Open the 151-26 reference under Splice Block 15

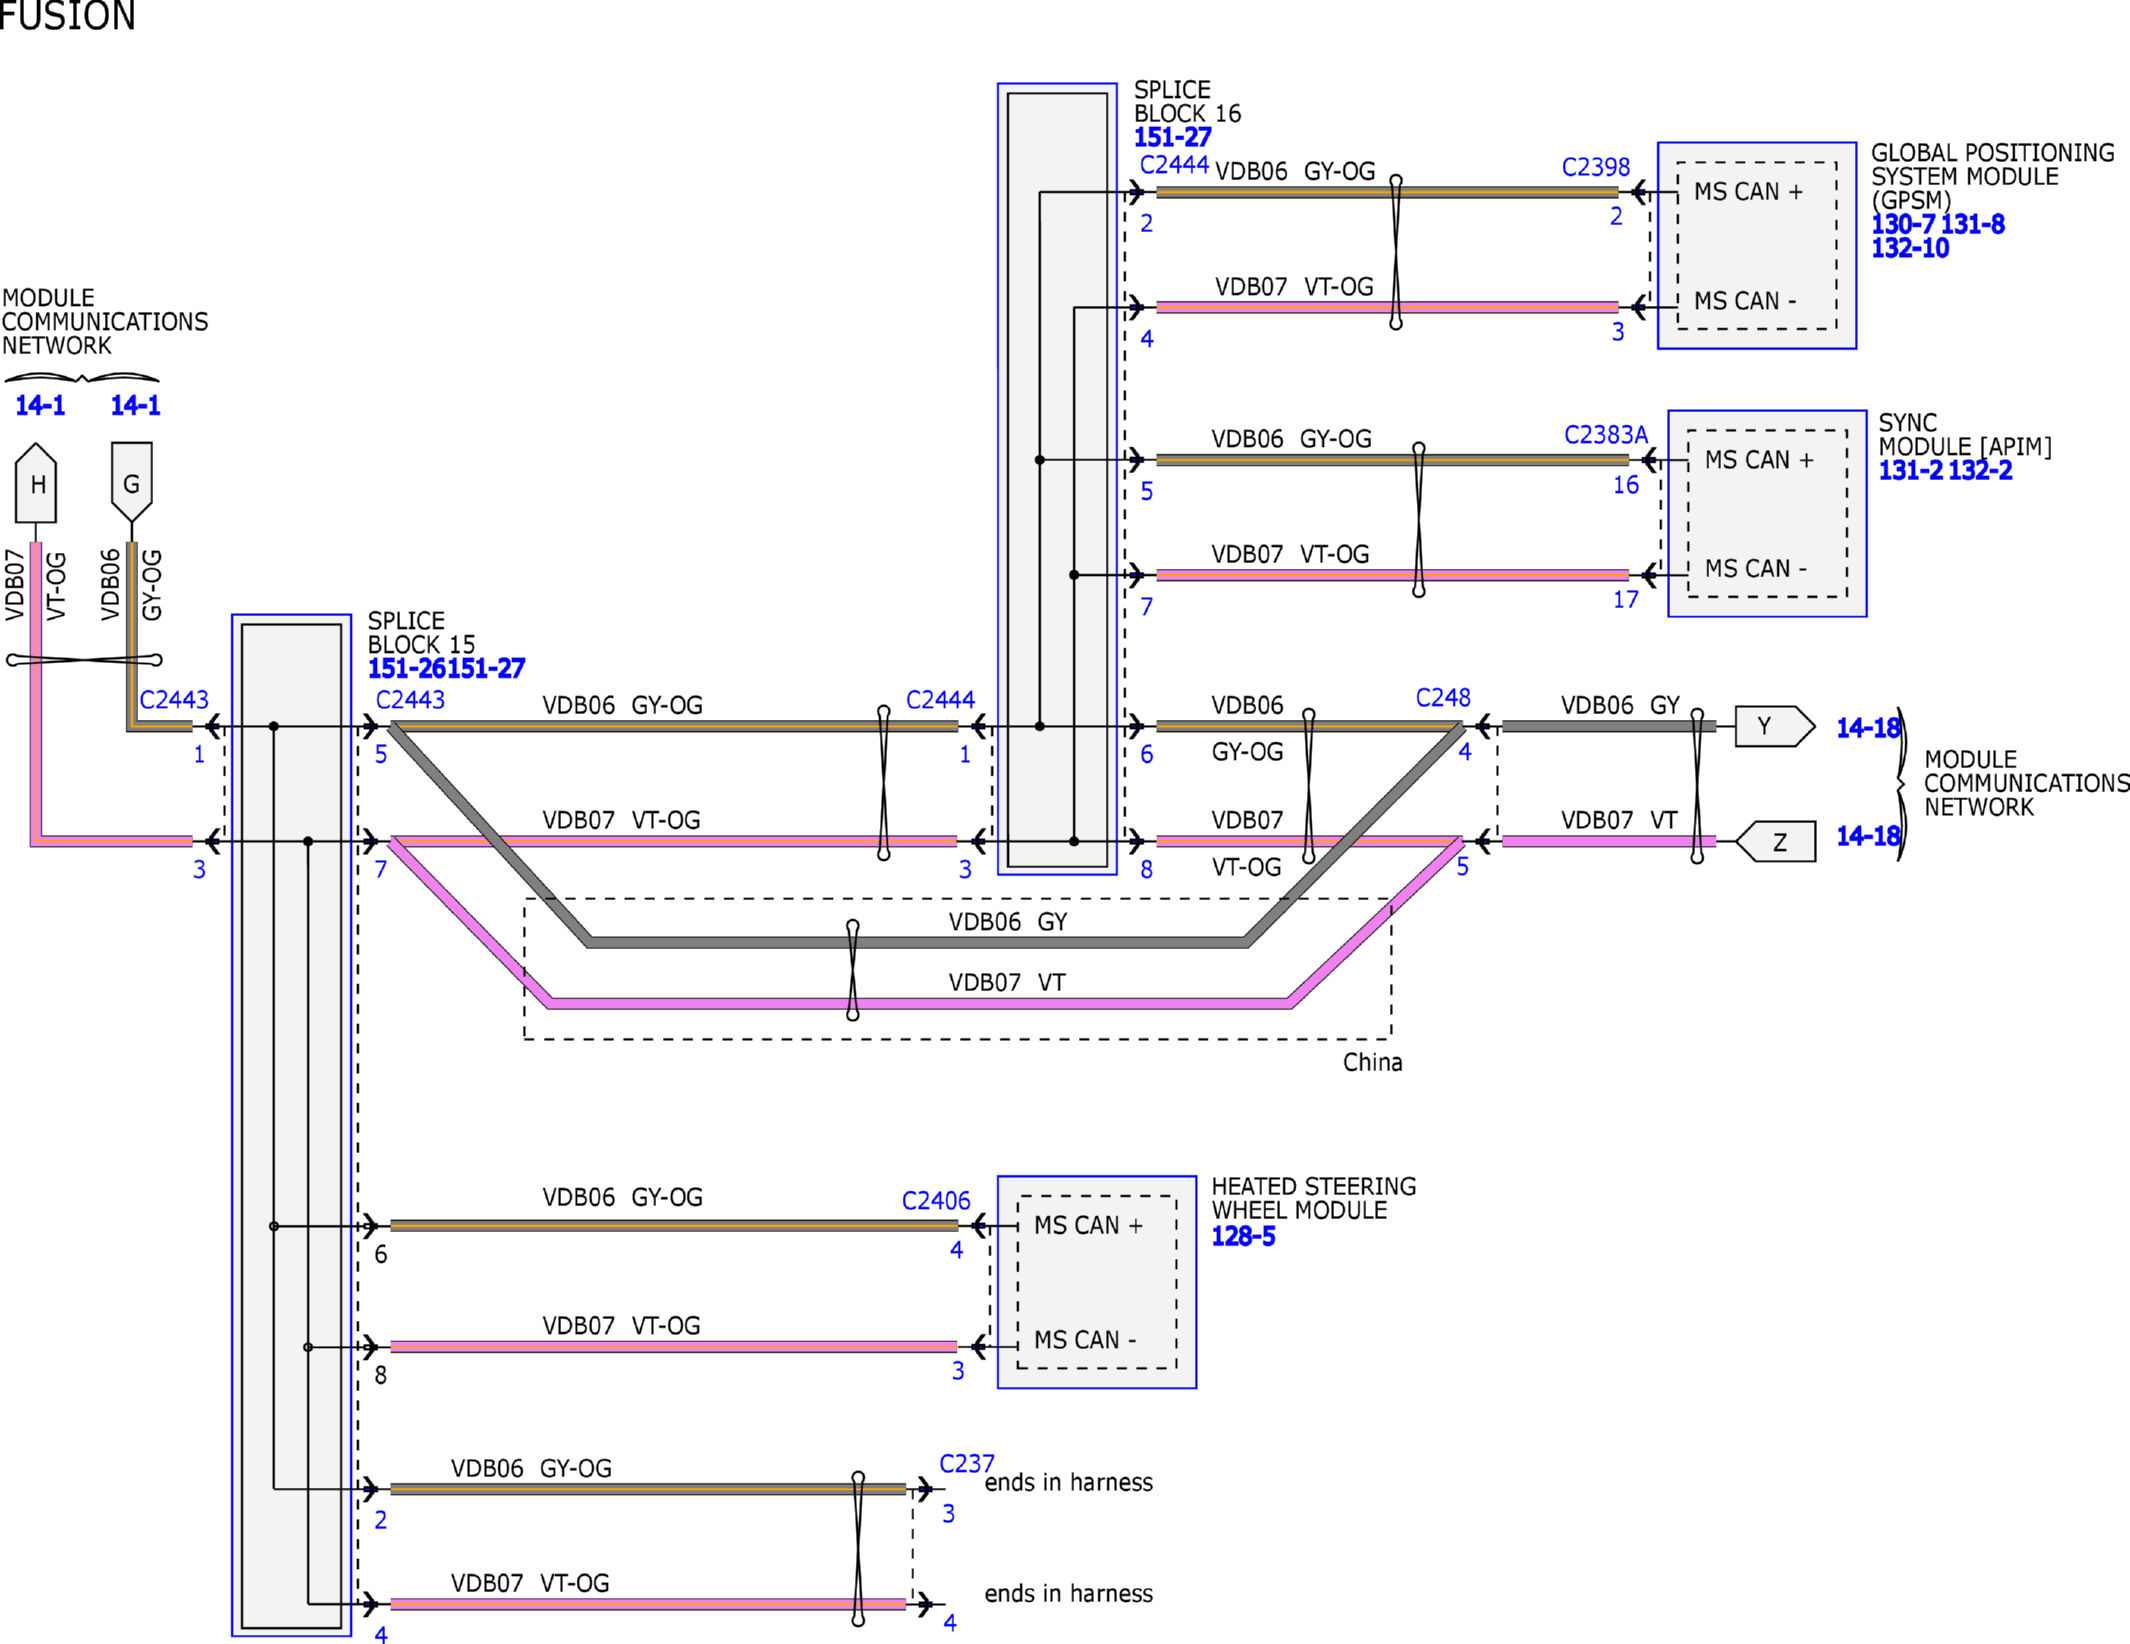[407, 668]
